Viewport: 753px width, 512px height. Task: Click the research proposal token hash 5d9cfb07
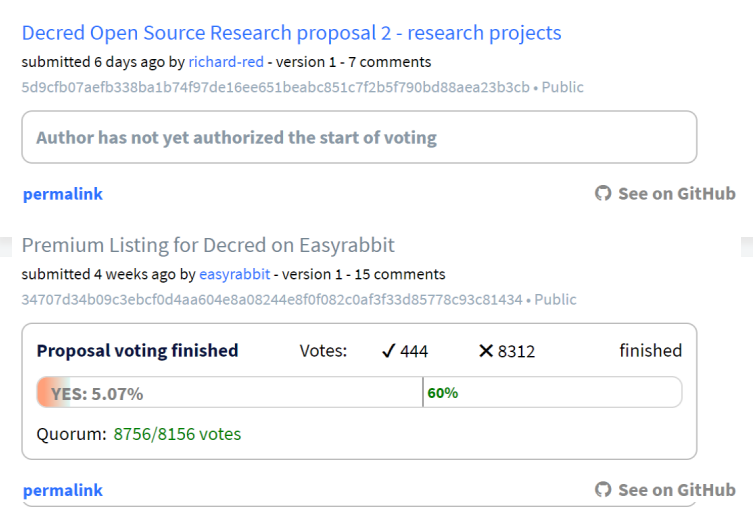coord(275,87)
